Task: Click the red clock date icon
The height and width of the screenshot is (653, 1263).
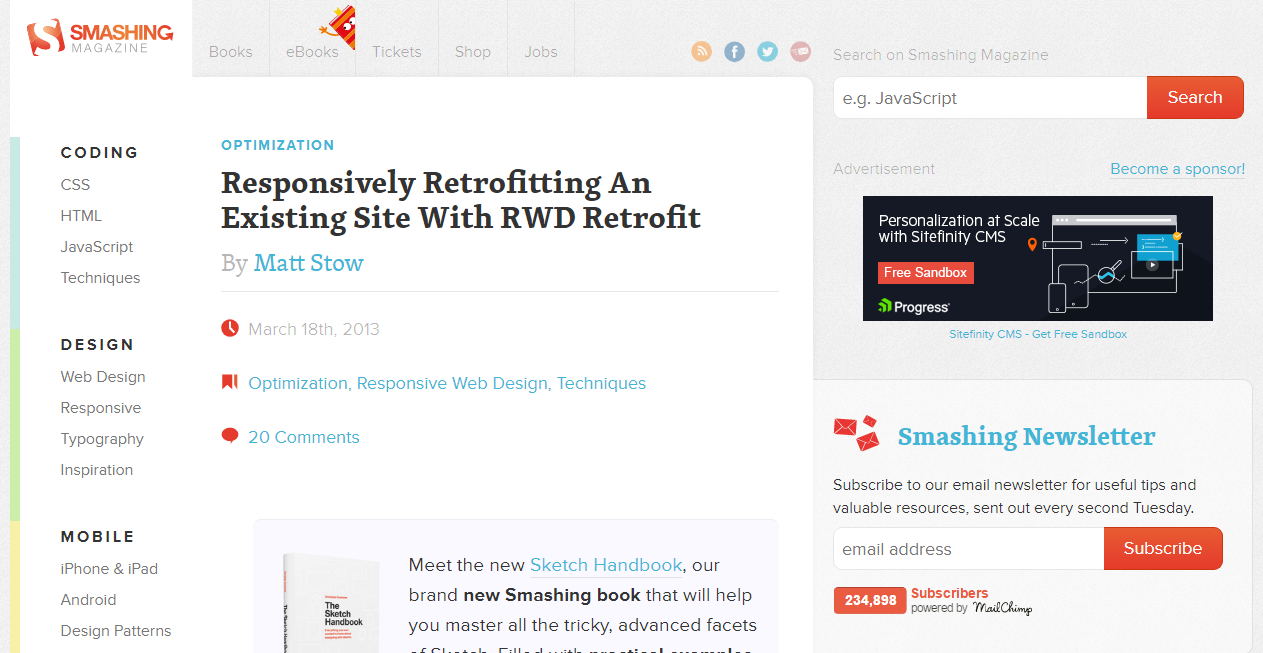Action: [230, 328]
